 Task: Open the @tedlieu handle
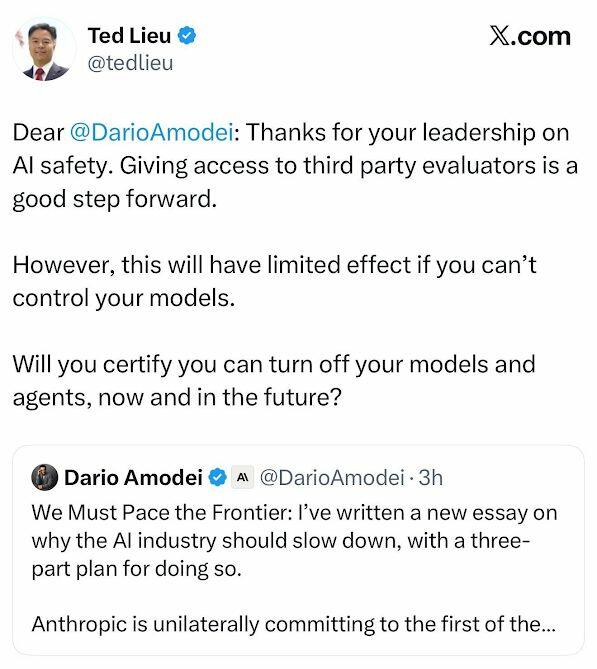click(x=131, y=63)
